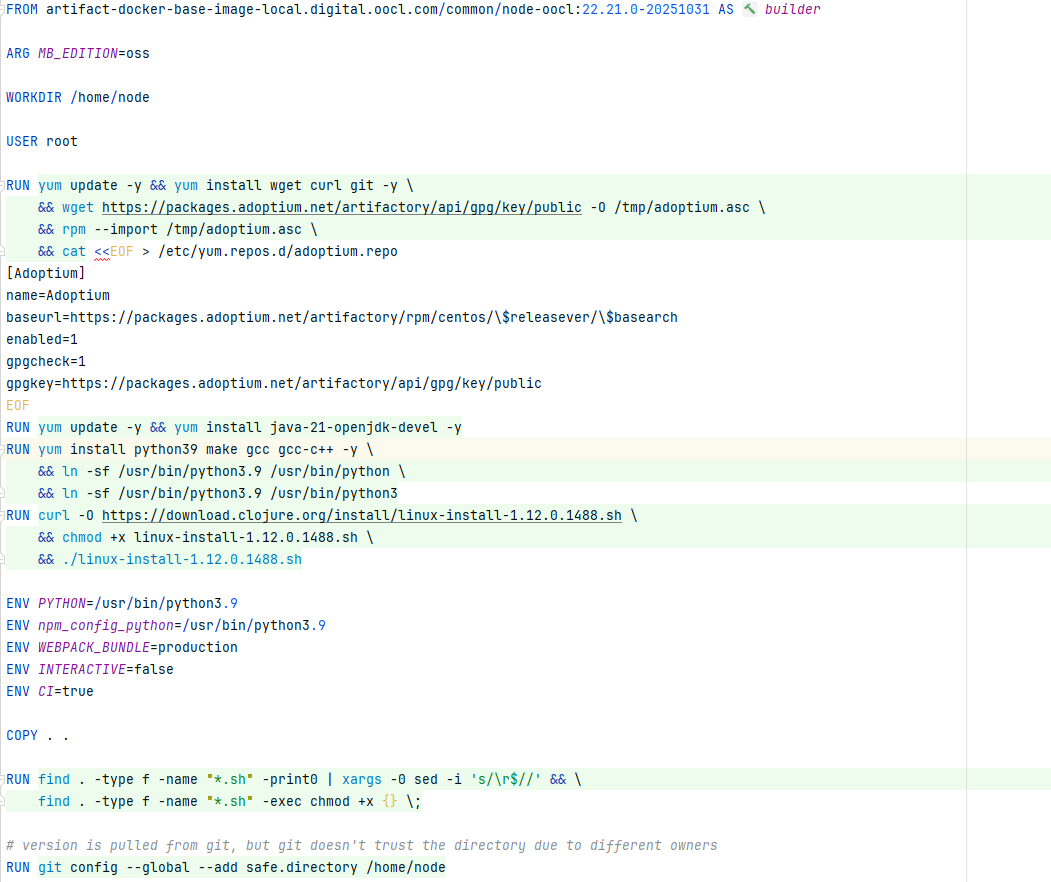Place cursor on MB_EDITION argument name
Image resolution: width=1051 pixels, height=882 pixels.
[77, 53]
